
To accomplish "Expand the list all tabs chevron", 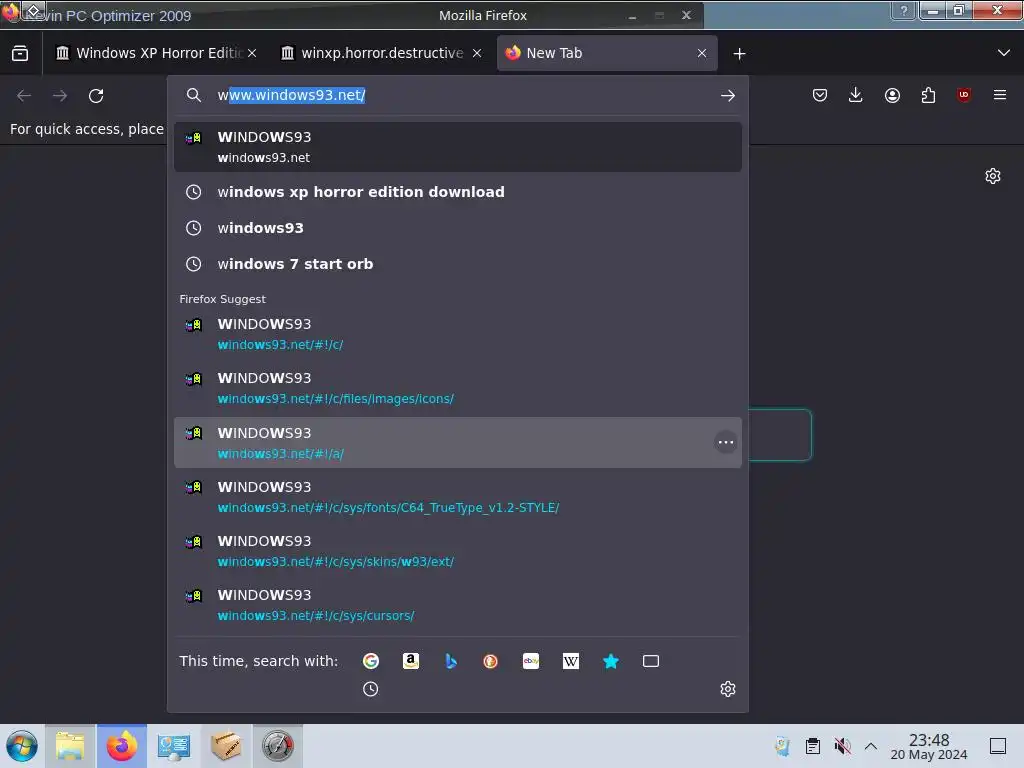I will point(1004,53).
